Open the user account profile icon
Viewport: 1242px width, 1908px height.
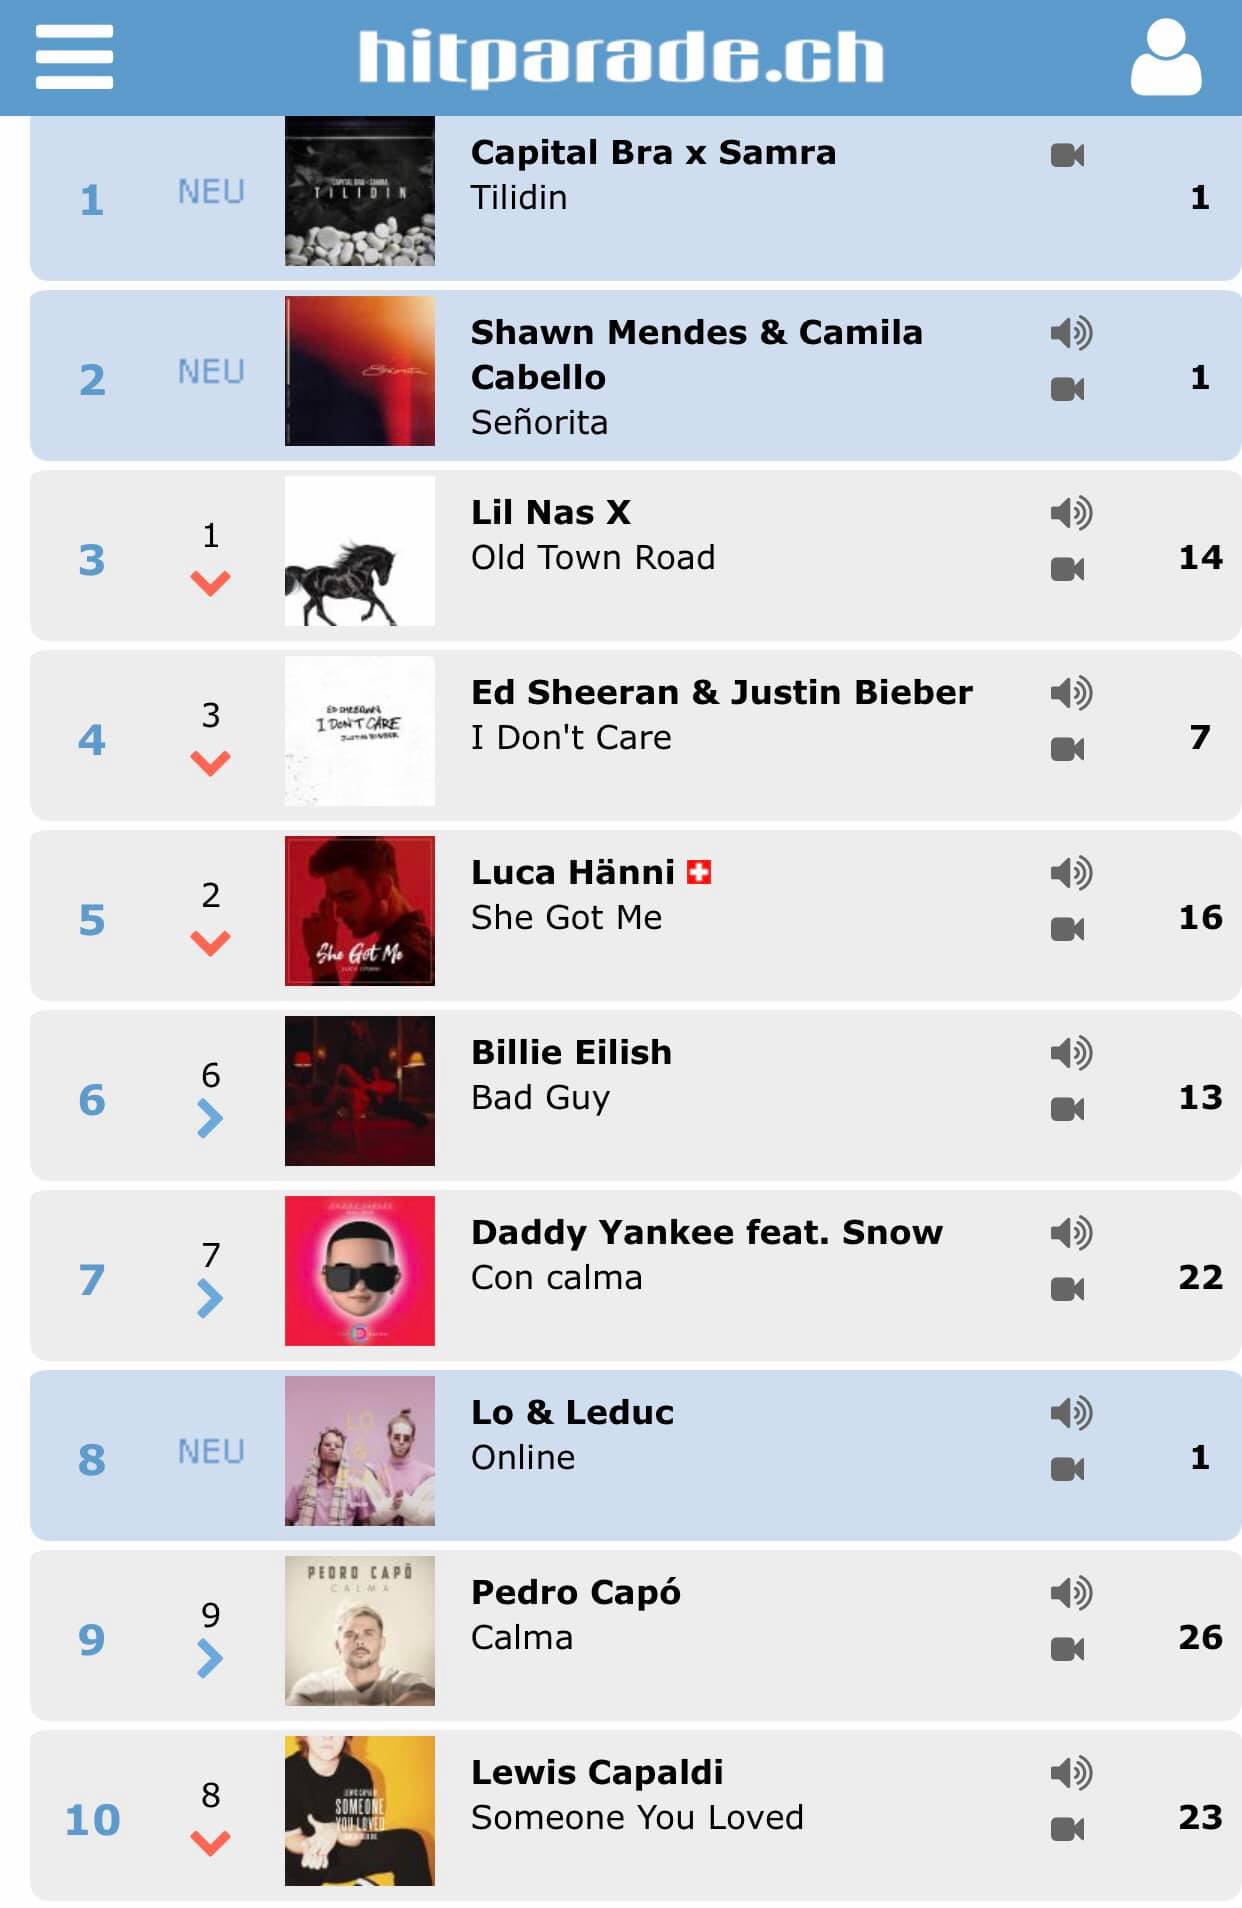coord(1166,58)
